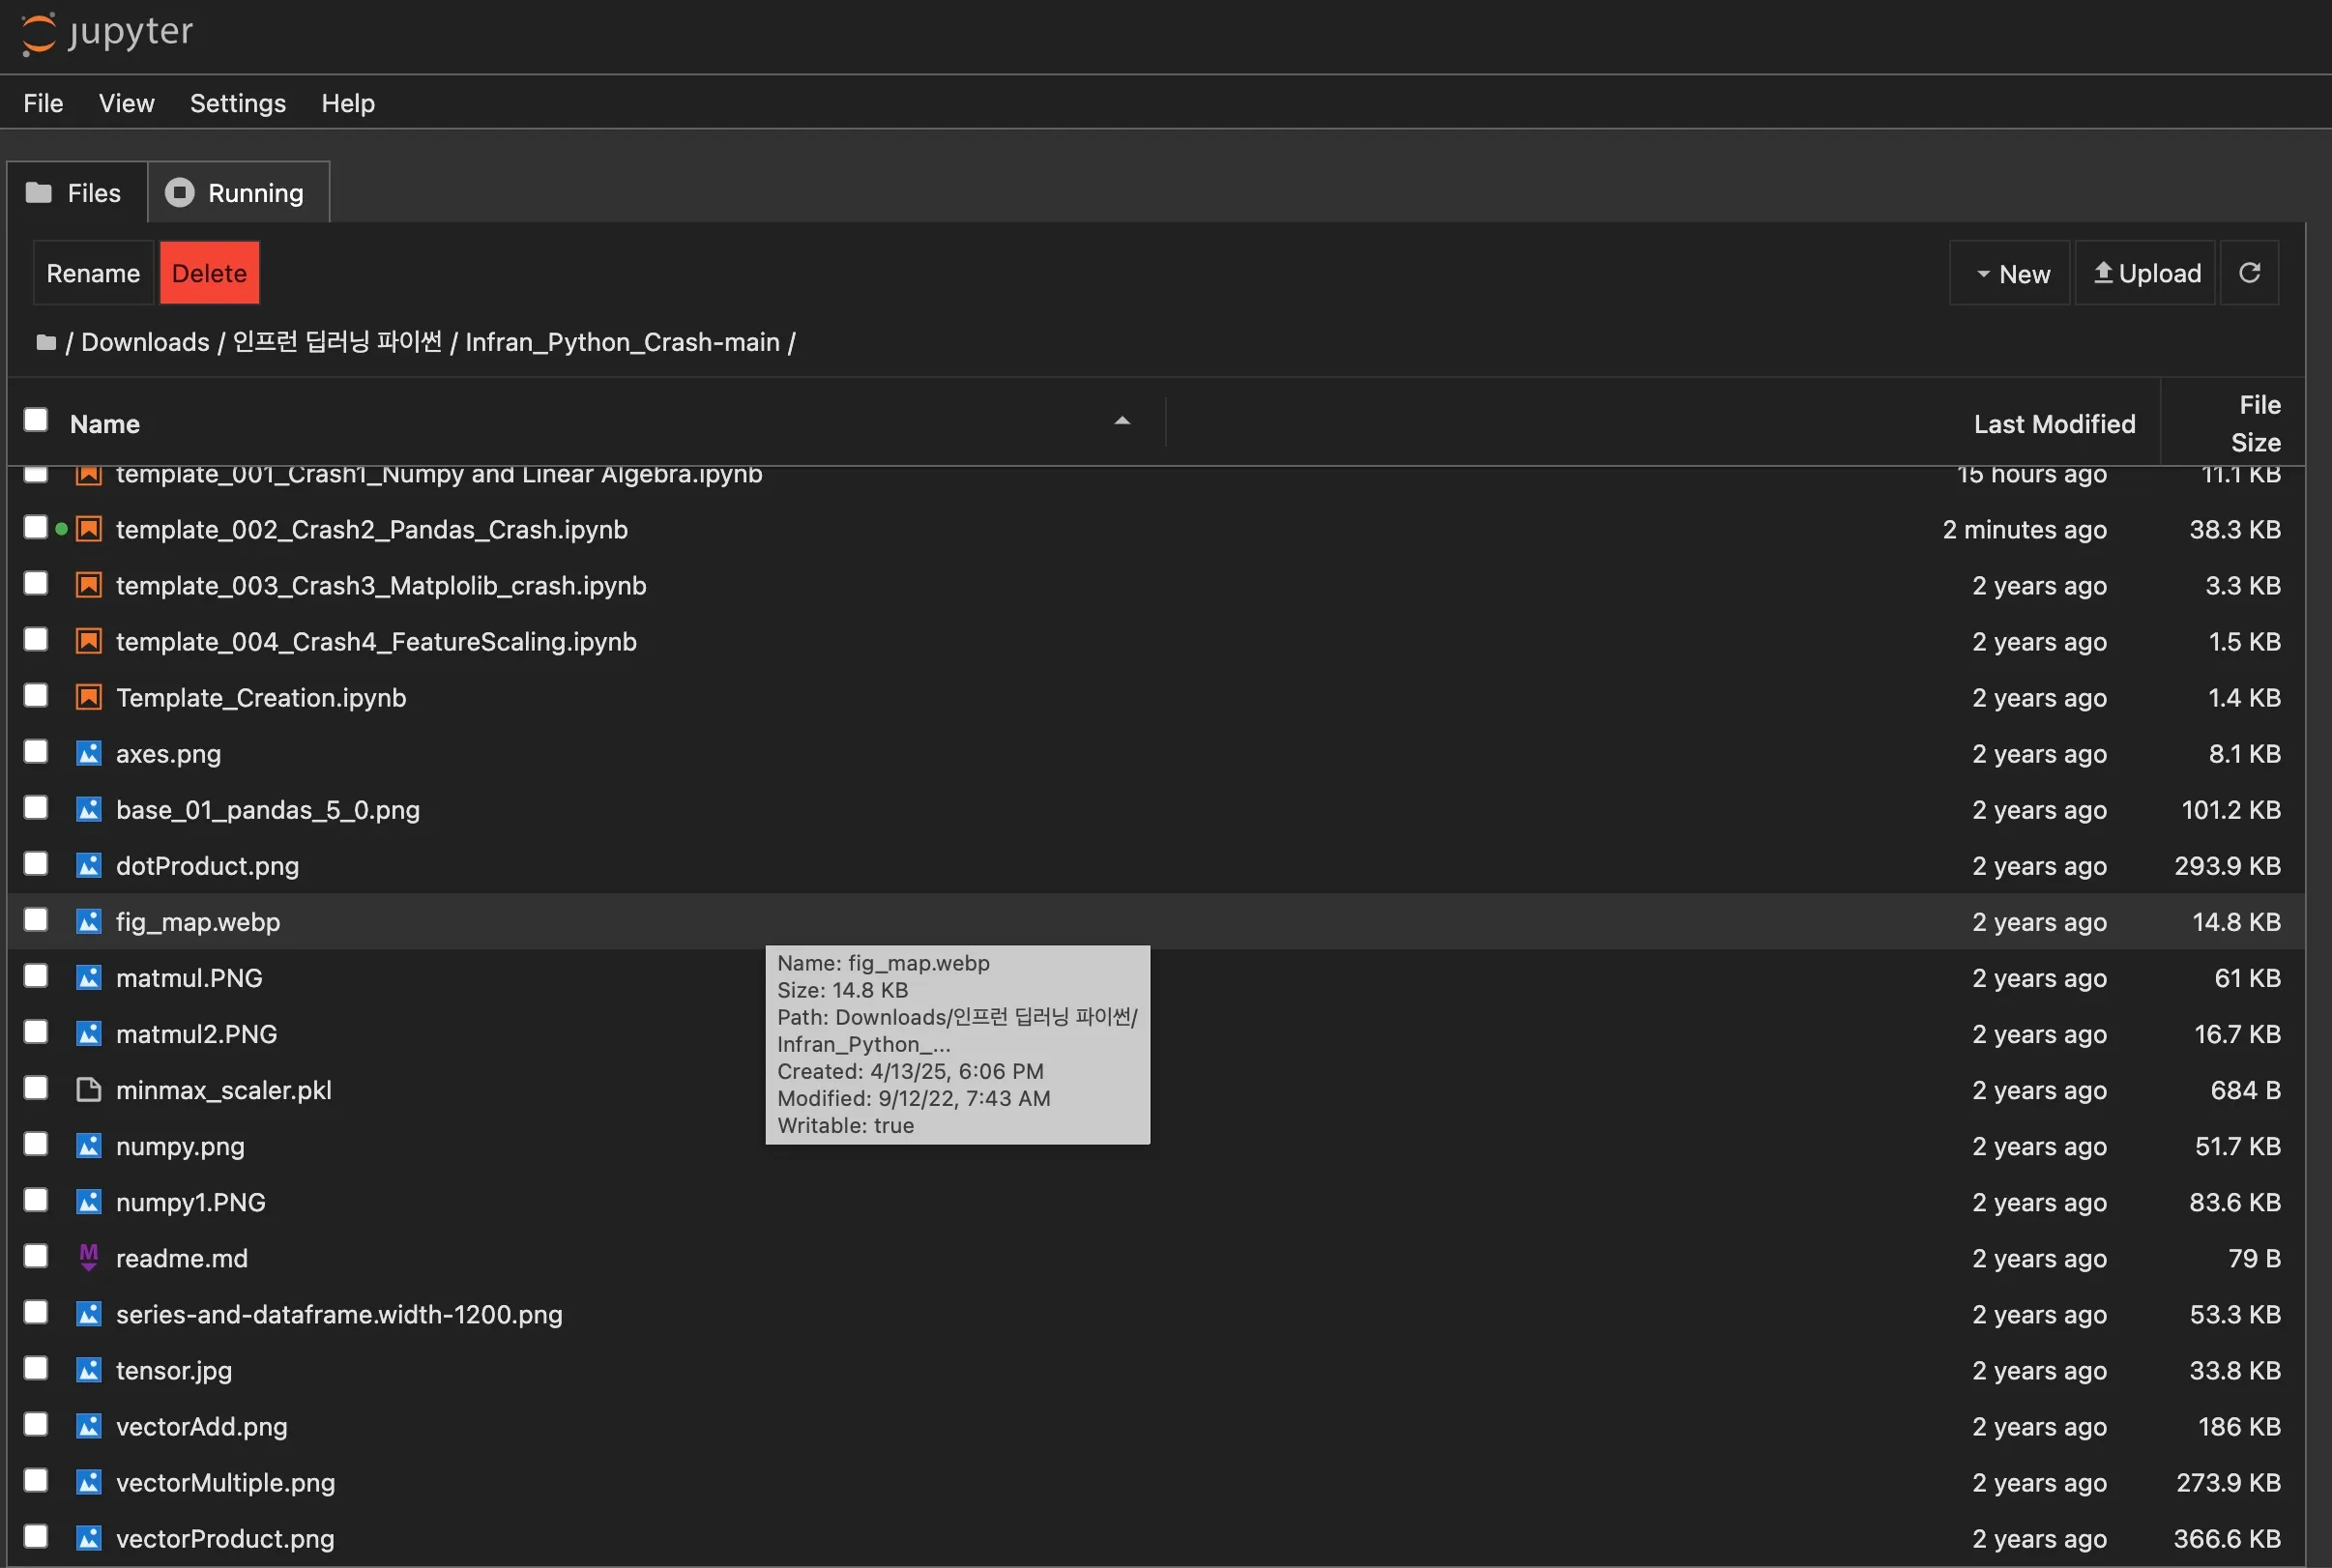Click image icon of tensor.jpg
This screenshot has height=1568, width=2332.
pos(89,1369)
